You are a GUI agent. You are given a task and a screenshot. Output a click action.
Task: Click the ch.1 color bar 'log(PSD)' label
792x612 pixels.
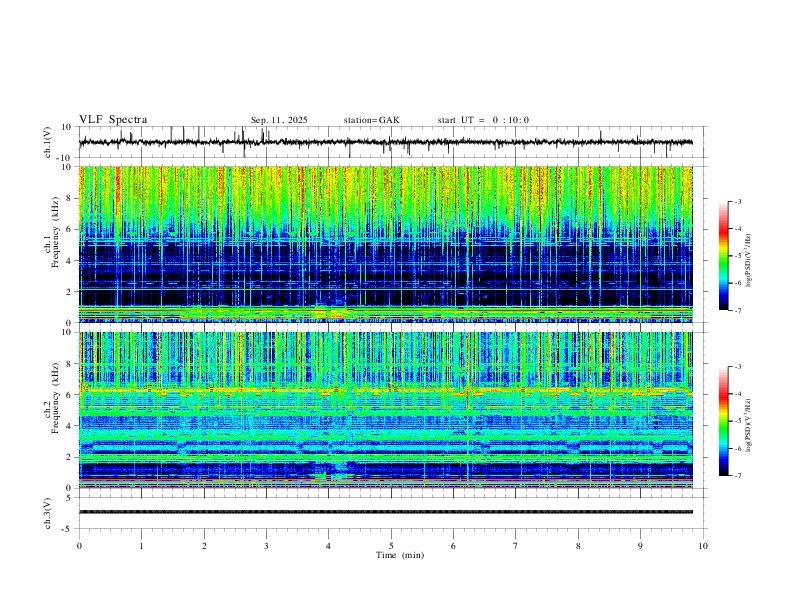point(749,261)
